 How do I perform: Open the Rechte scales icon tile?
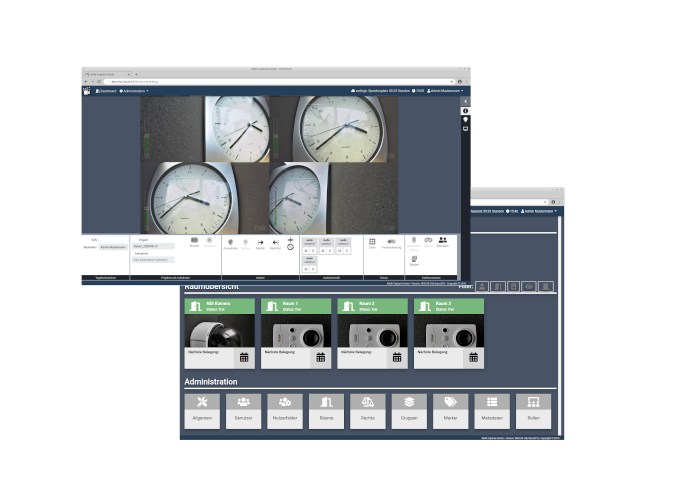point(367,410)
